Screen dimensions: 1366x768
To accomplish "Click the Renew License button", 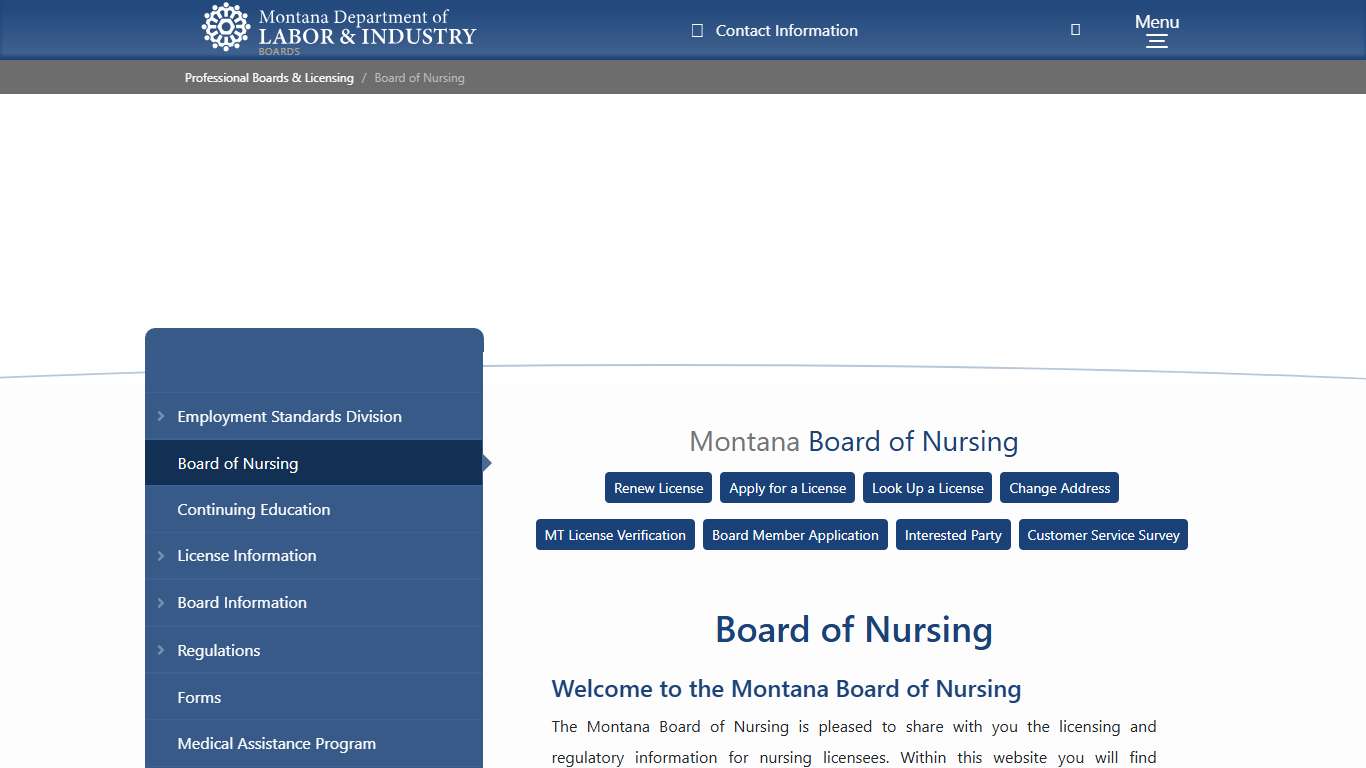I will [658, 487].
